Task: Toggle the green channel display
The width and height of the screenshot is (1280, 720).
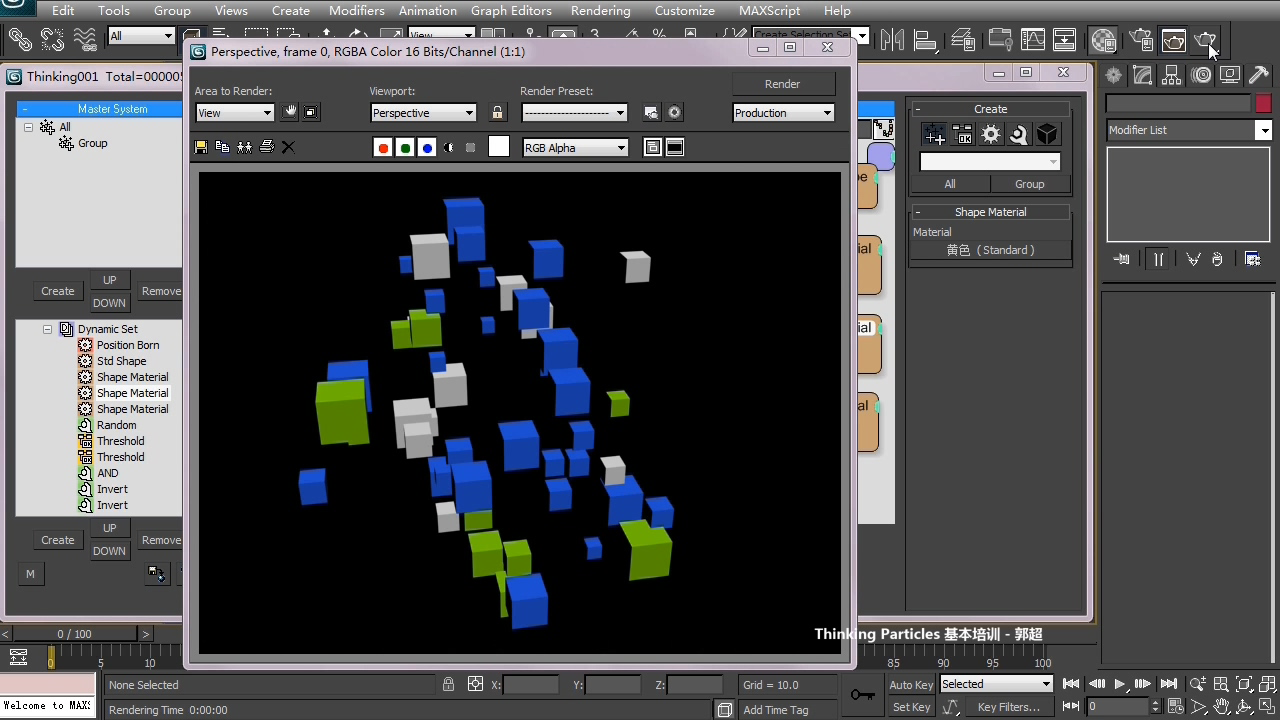Action: click(405, 148)
